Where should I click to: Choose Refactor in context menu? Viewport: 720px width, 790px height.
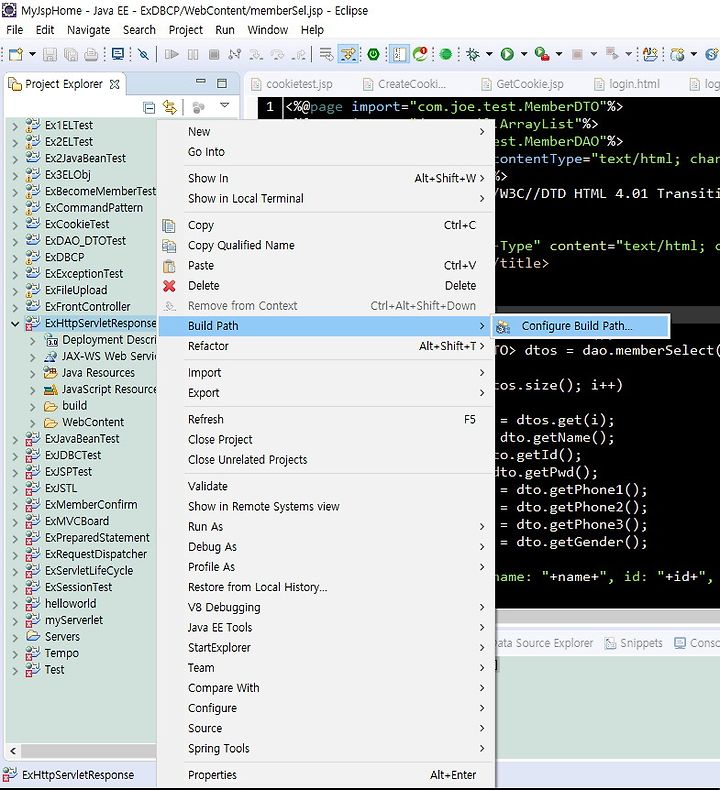[326, 346]
